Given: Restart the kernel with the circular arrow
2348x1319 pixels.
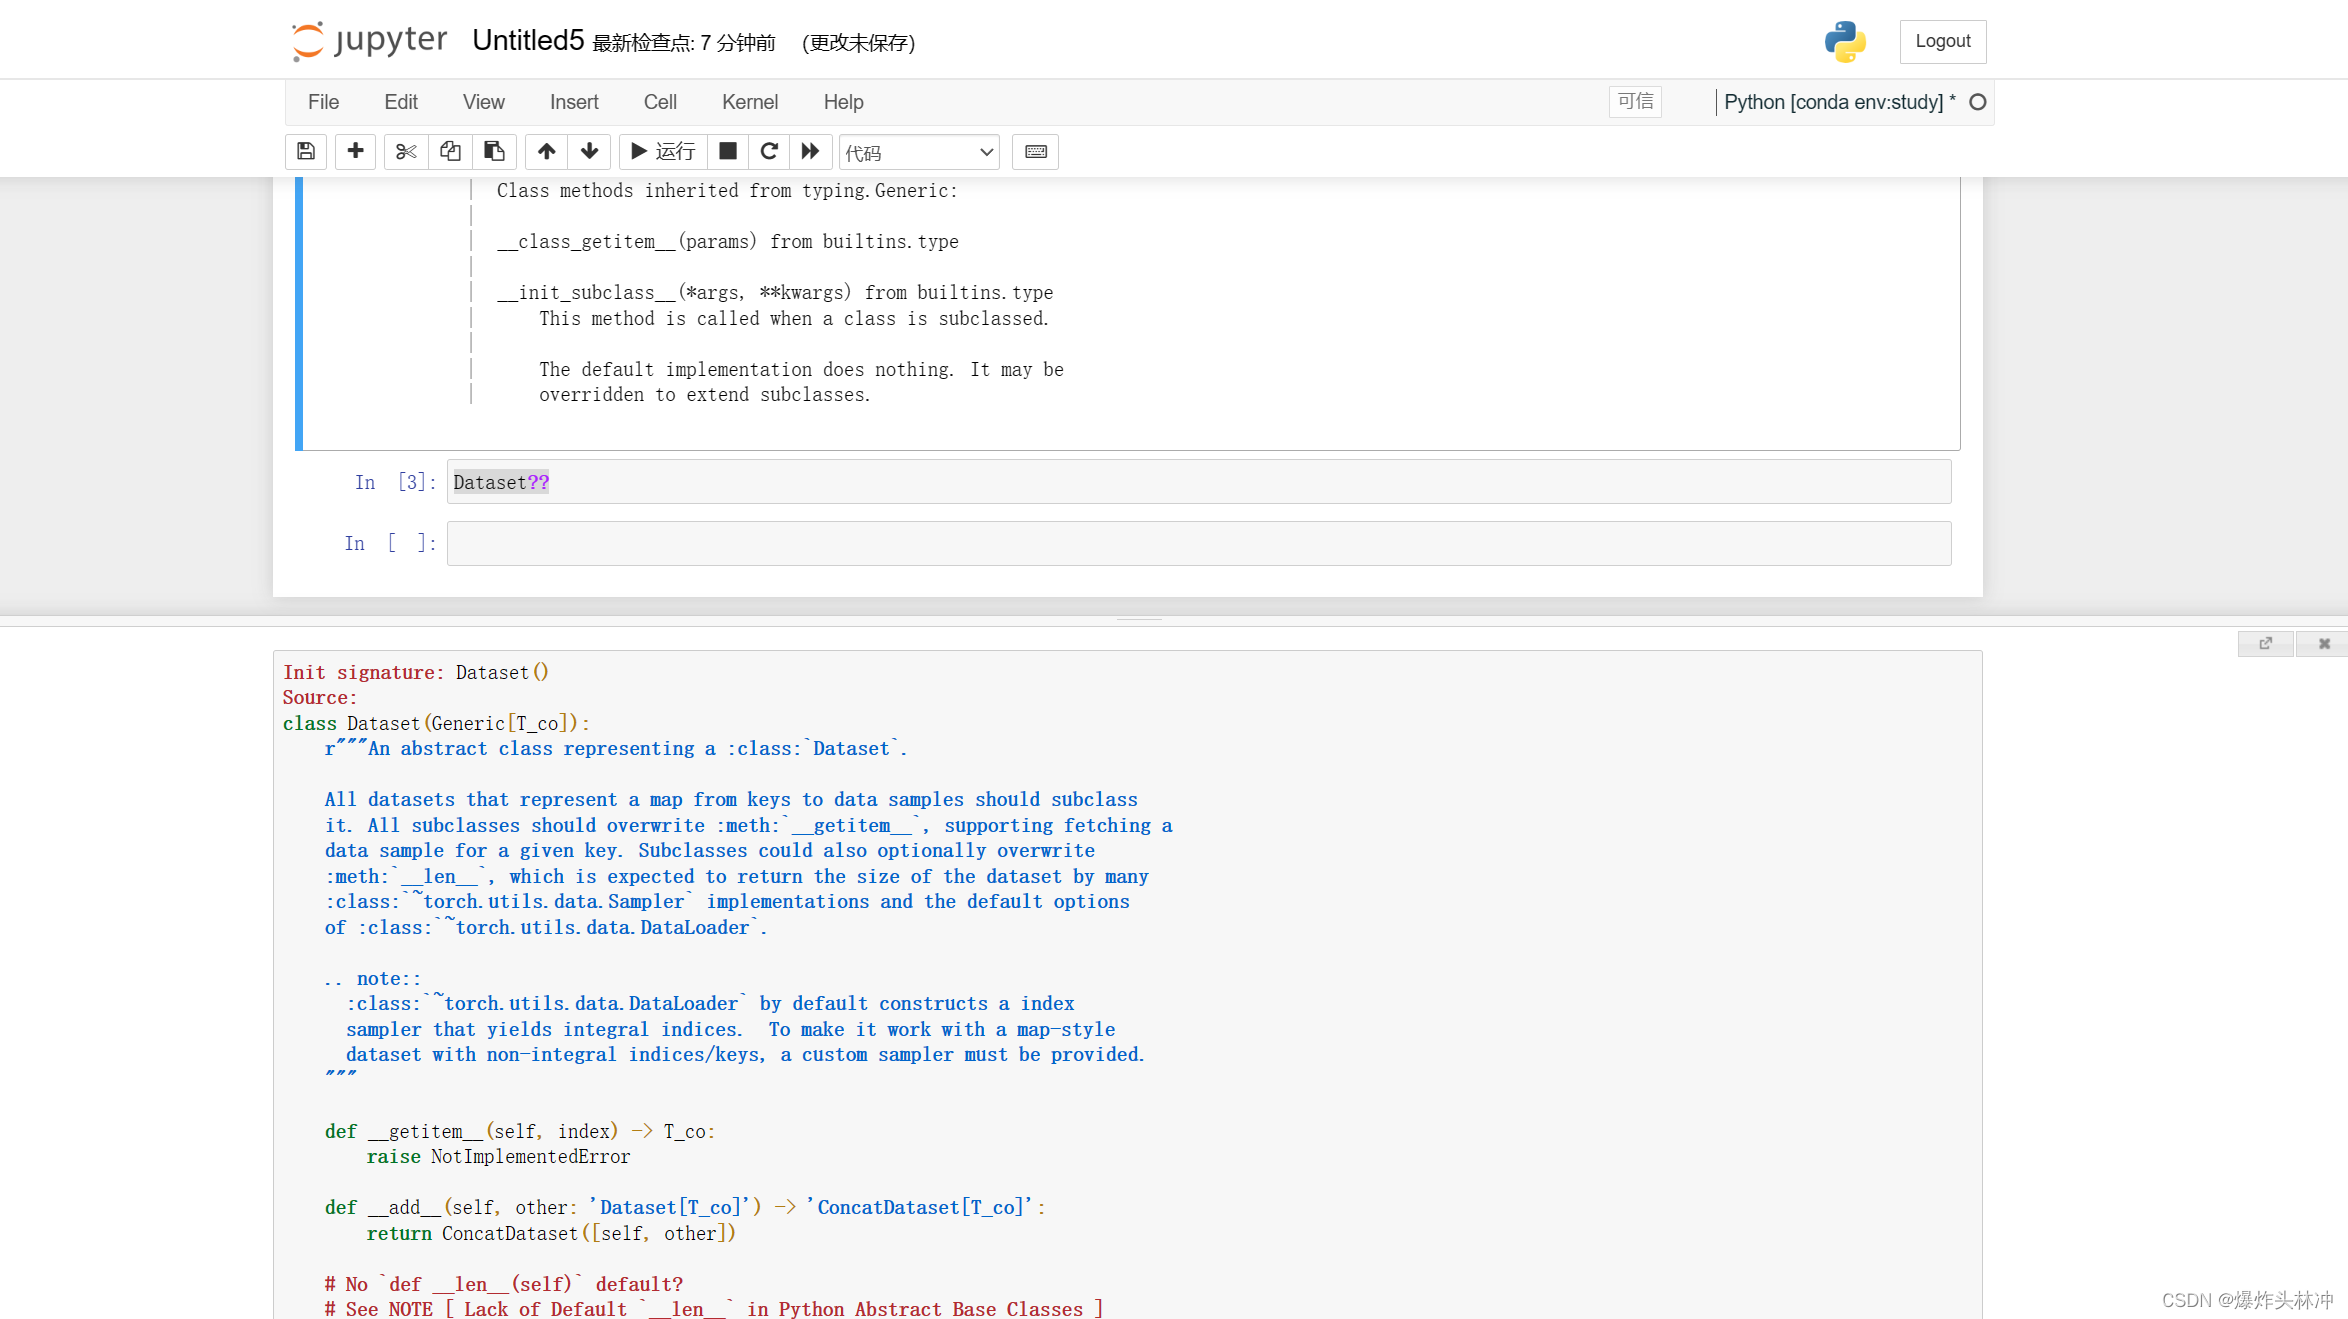Looking at the screenshot, I should (769, 152).
